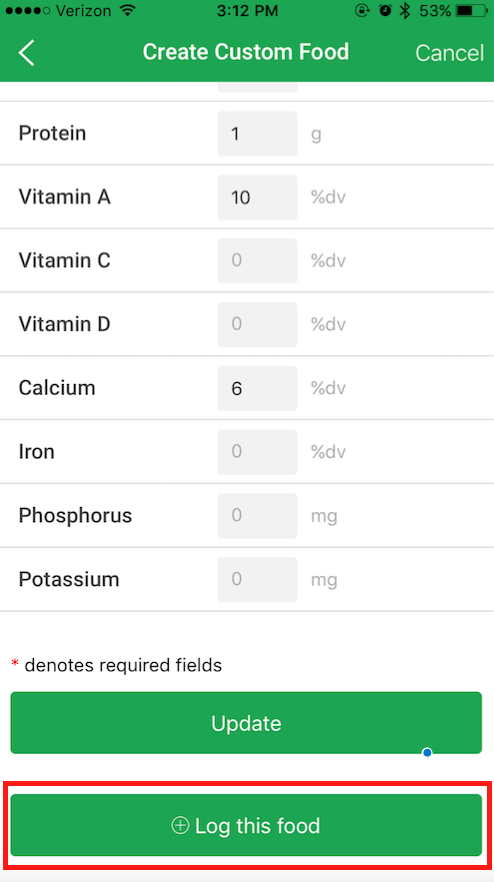Tap the blue dot below Update button
Image resolution: width=494 pixels, height=882 pixels.
point(427,752)
